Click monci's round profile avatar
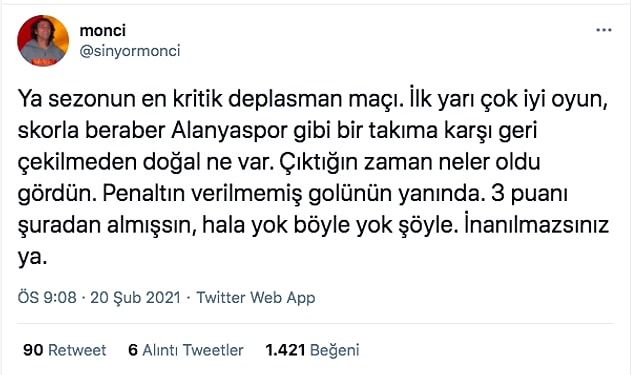 click(x=43, y=40)
